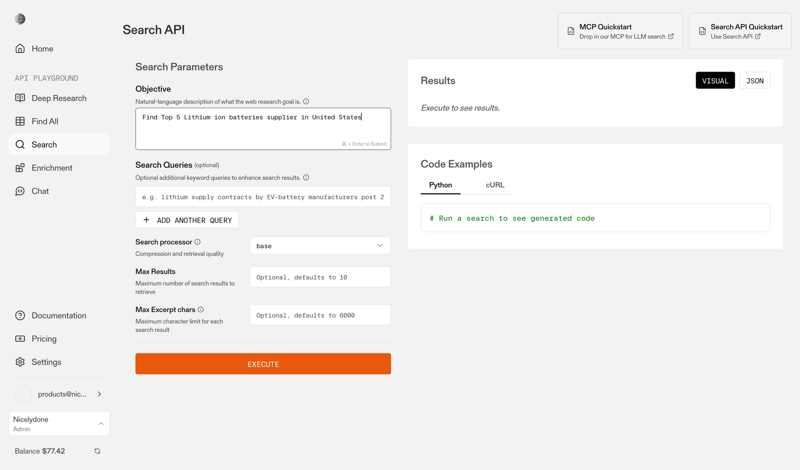
Task: Click the EXECUTE button
Action: pos(263,364)
